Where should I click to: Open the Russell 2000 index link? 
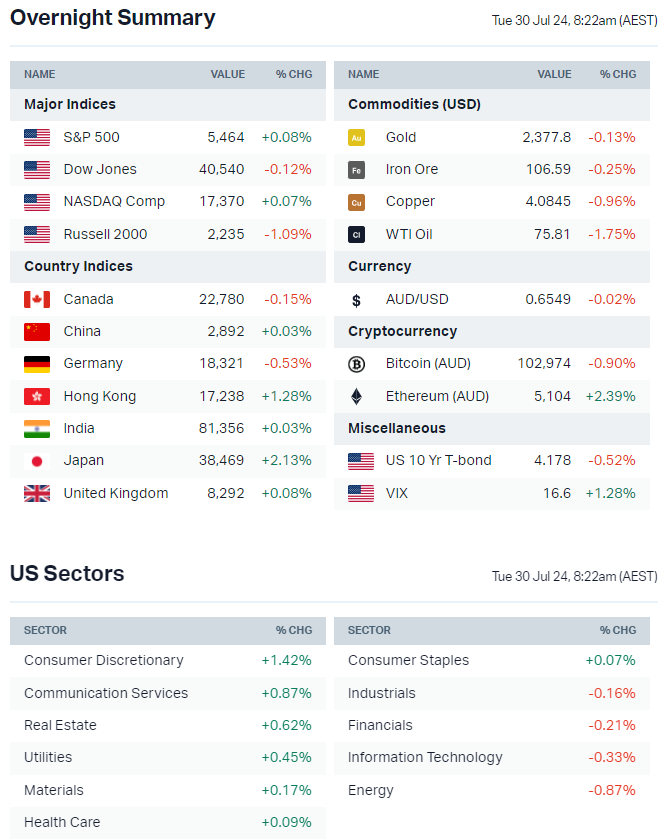click(x=105, y=234)
